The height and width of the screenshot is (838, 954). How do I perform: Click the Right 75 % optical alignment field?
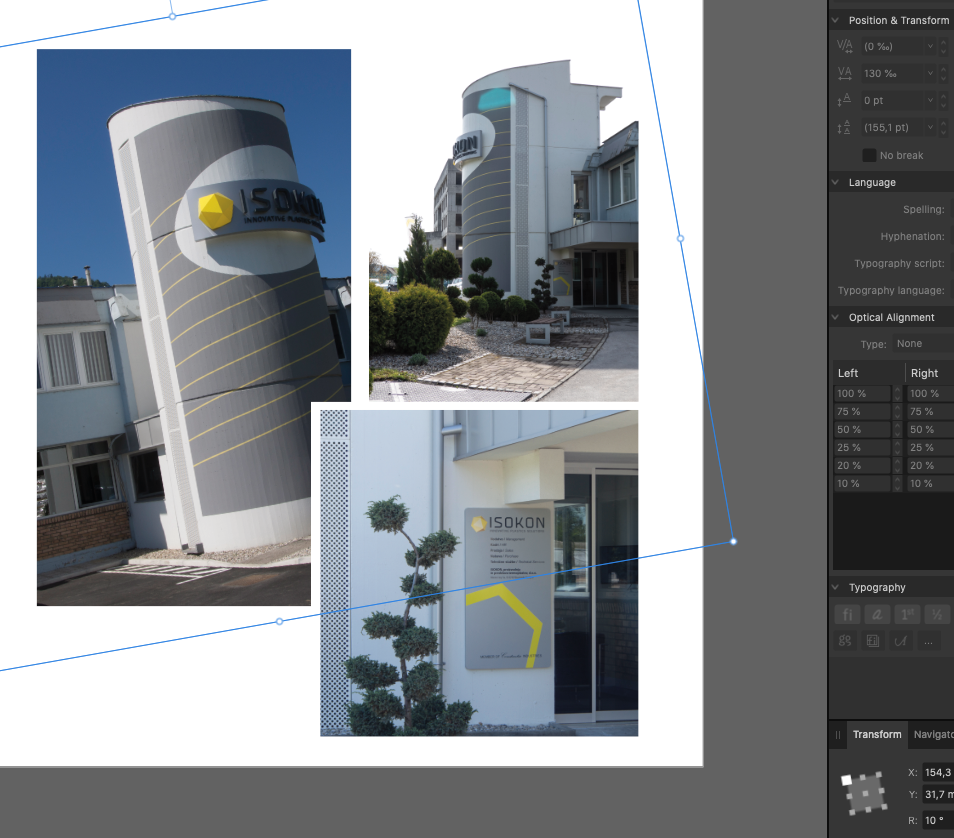point(931,411)
